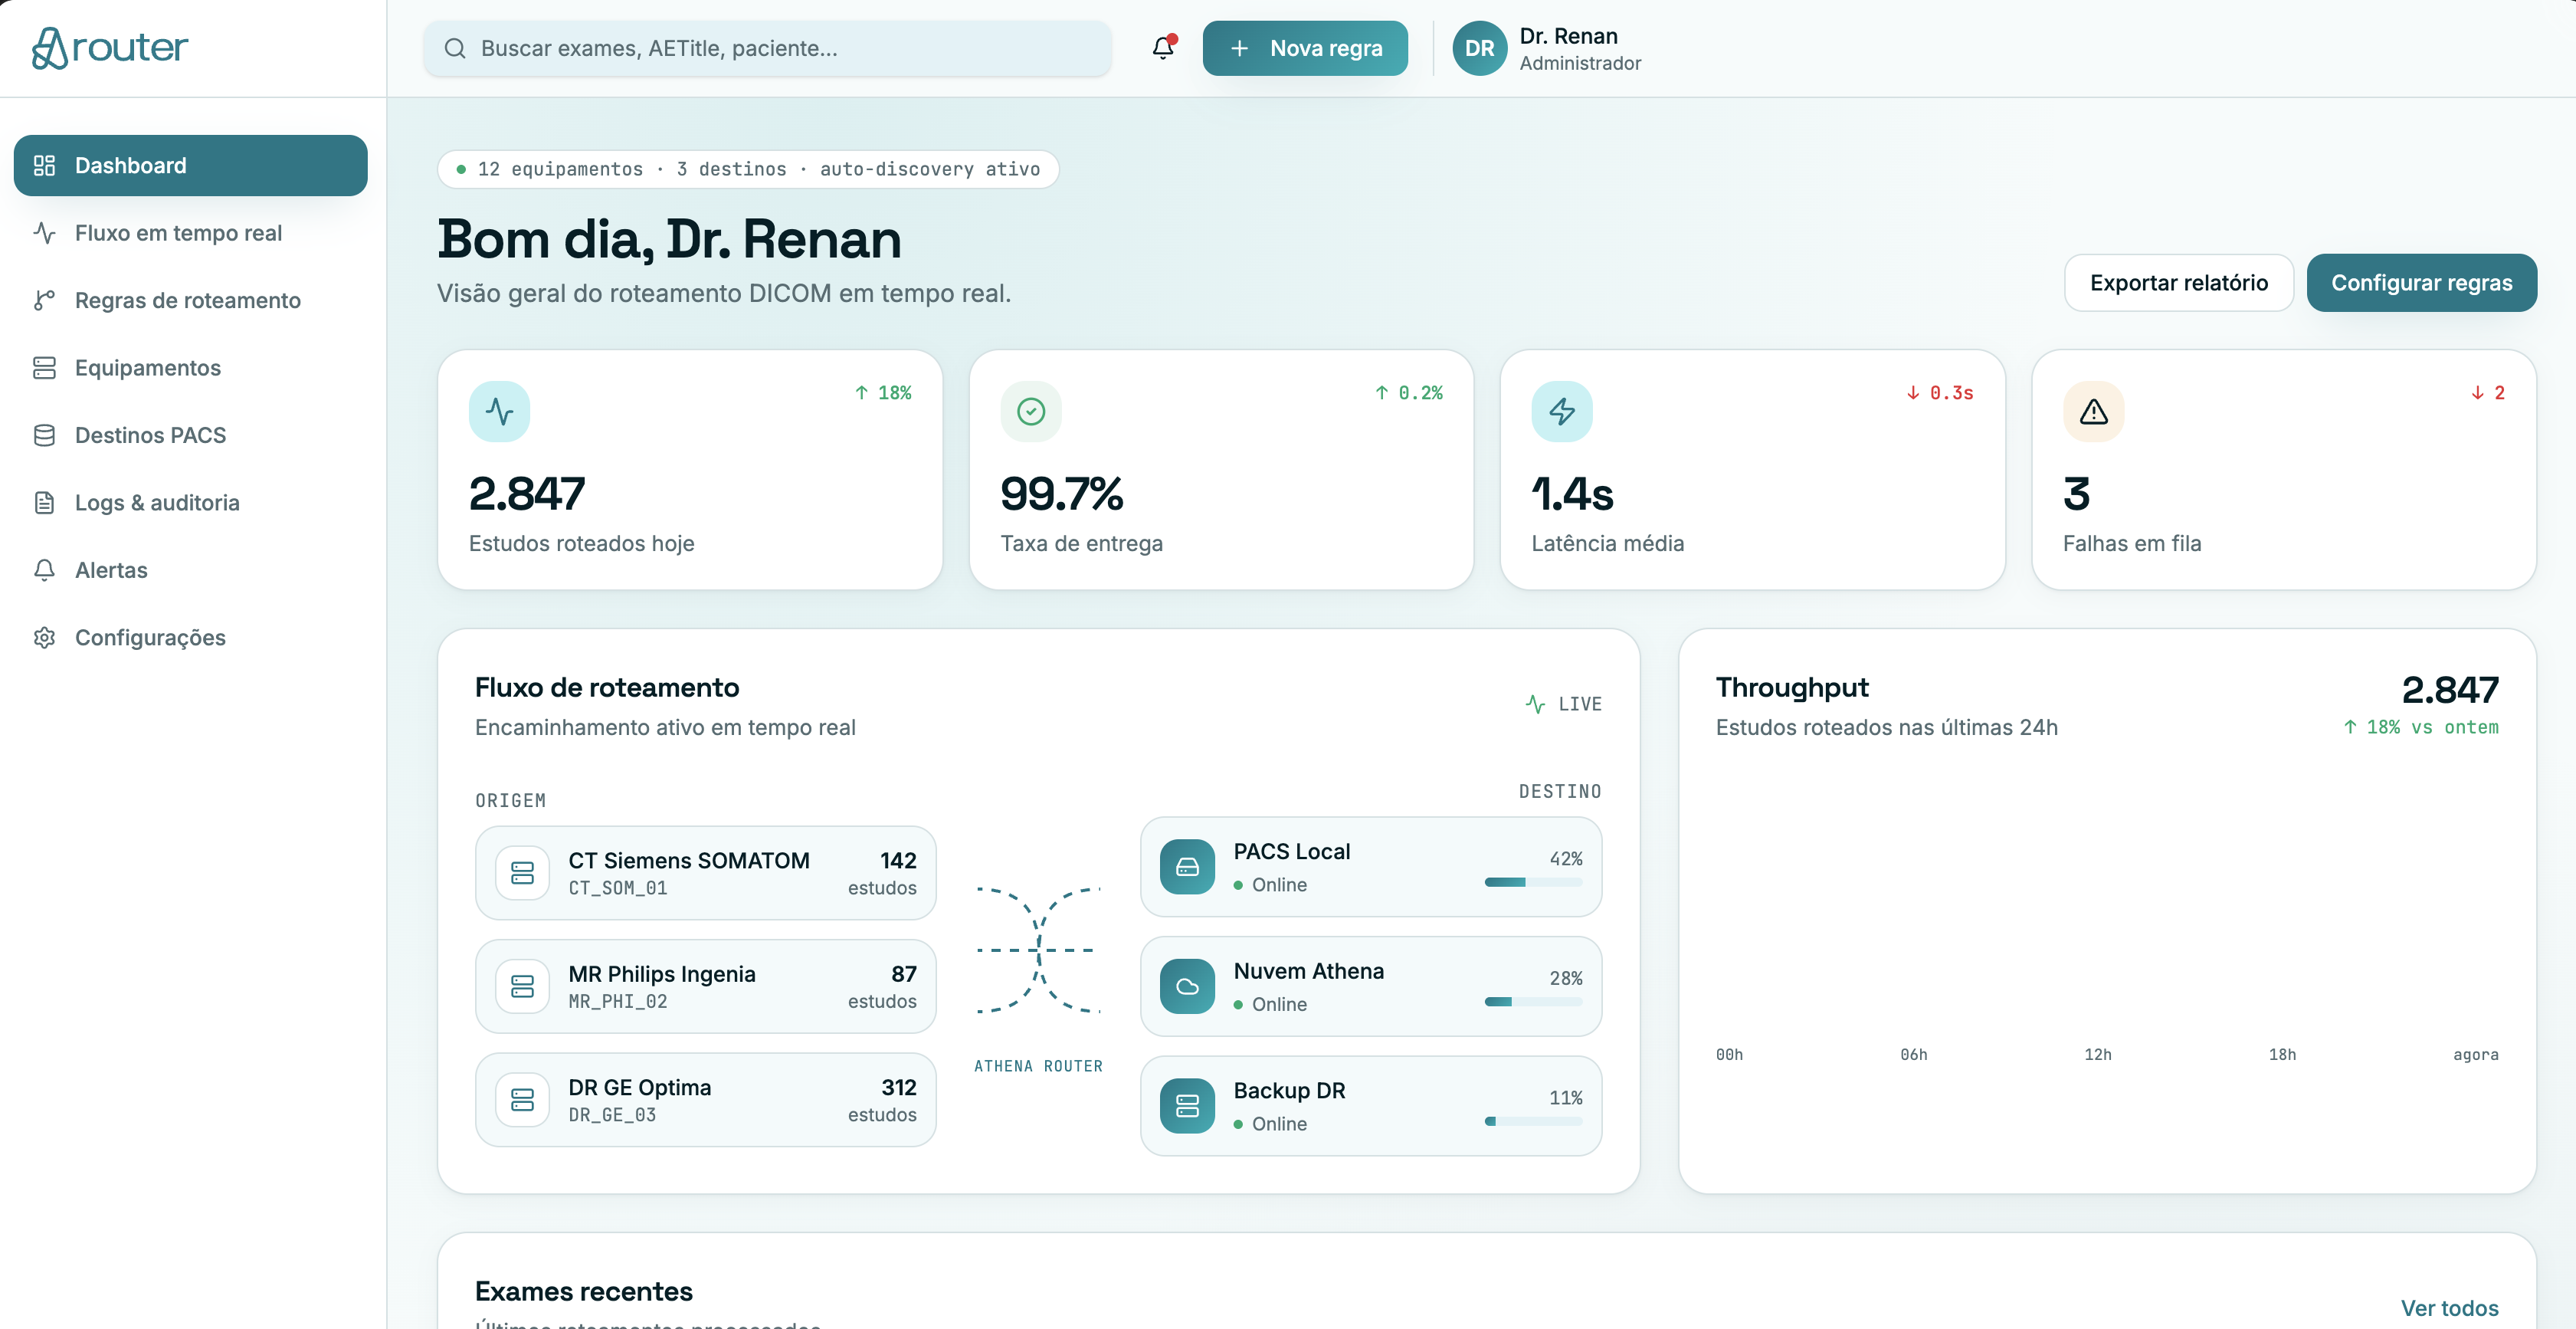Click the agora label on chart axis

coord(2475,1054)
